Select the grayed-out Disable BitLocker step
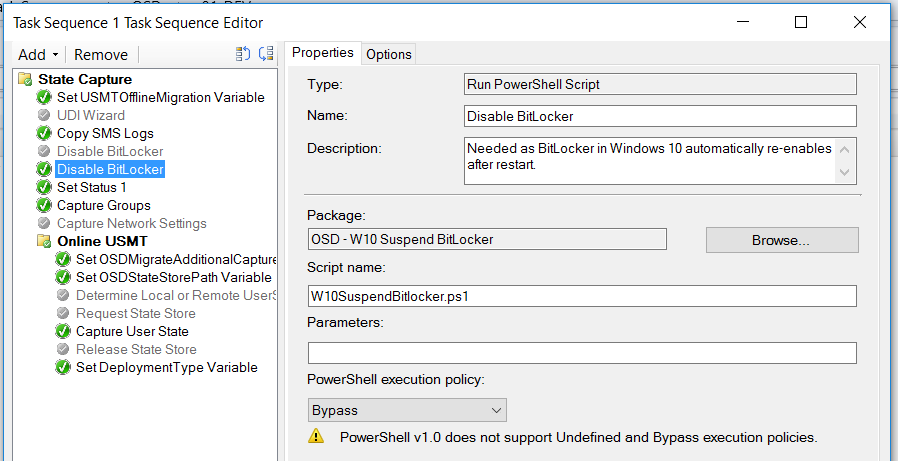 pos(110,152)
